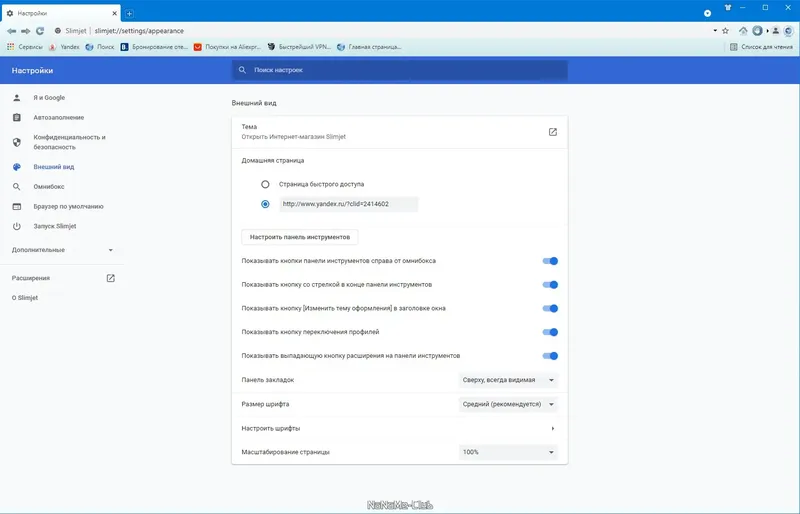Open Масштабирование страницы 100% dropdown
800x514 pixels.
(508, 452)
